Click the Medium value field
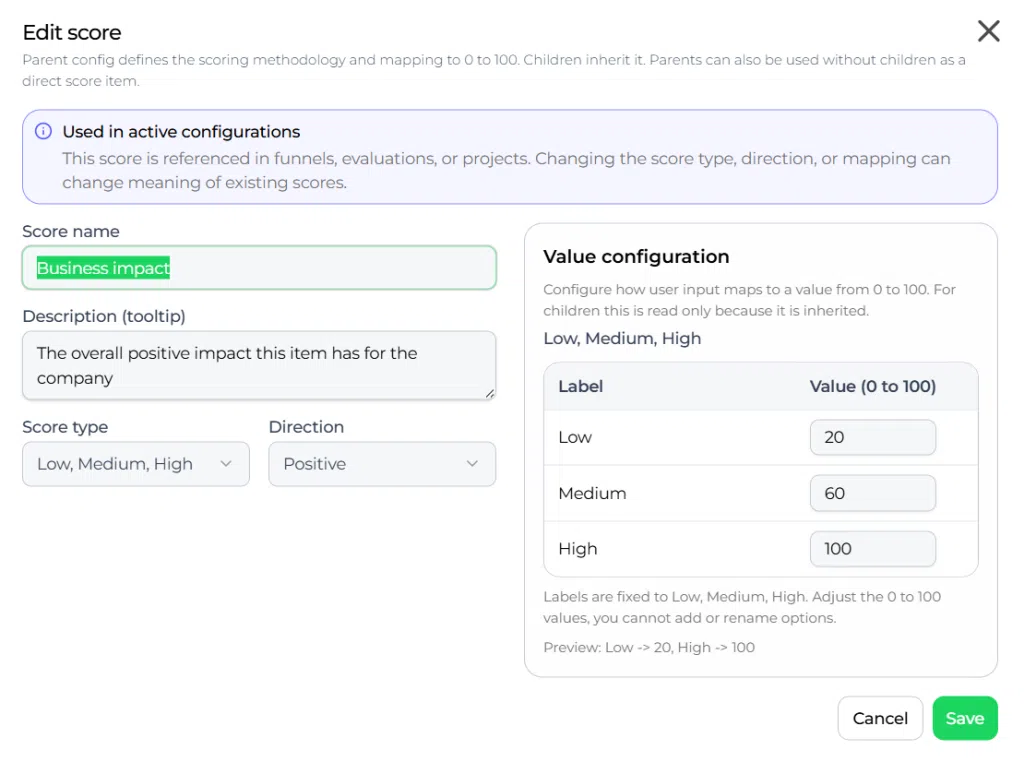 872,493
